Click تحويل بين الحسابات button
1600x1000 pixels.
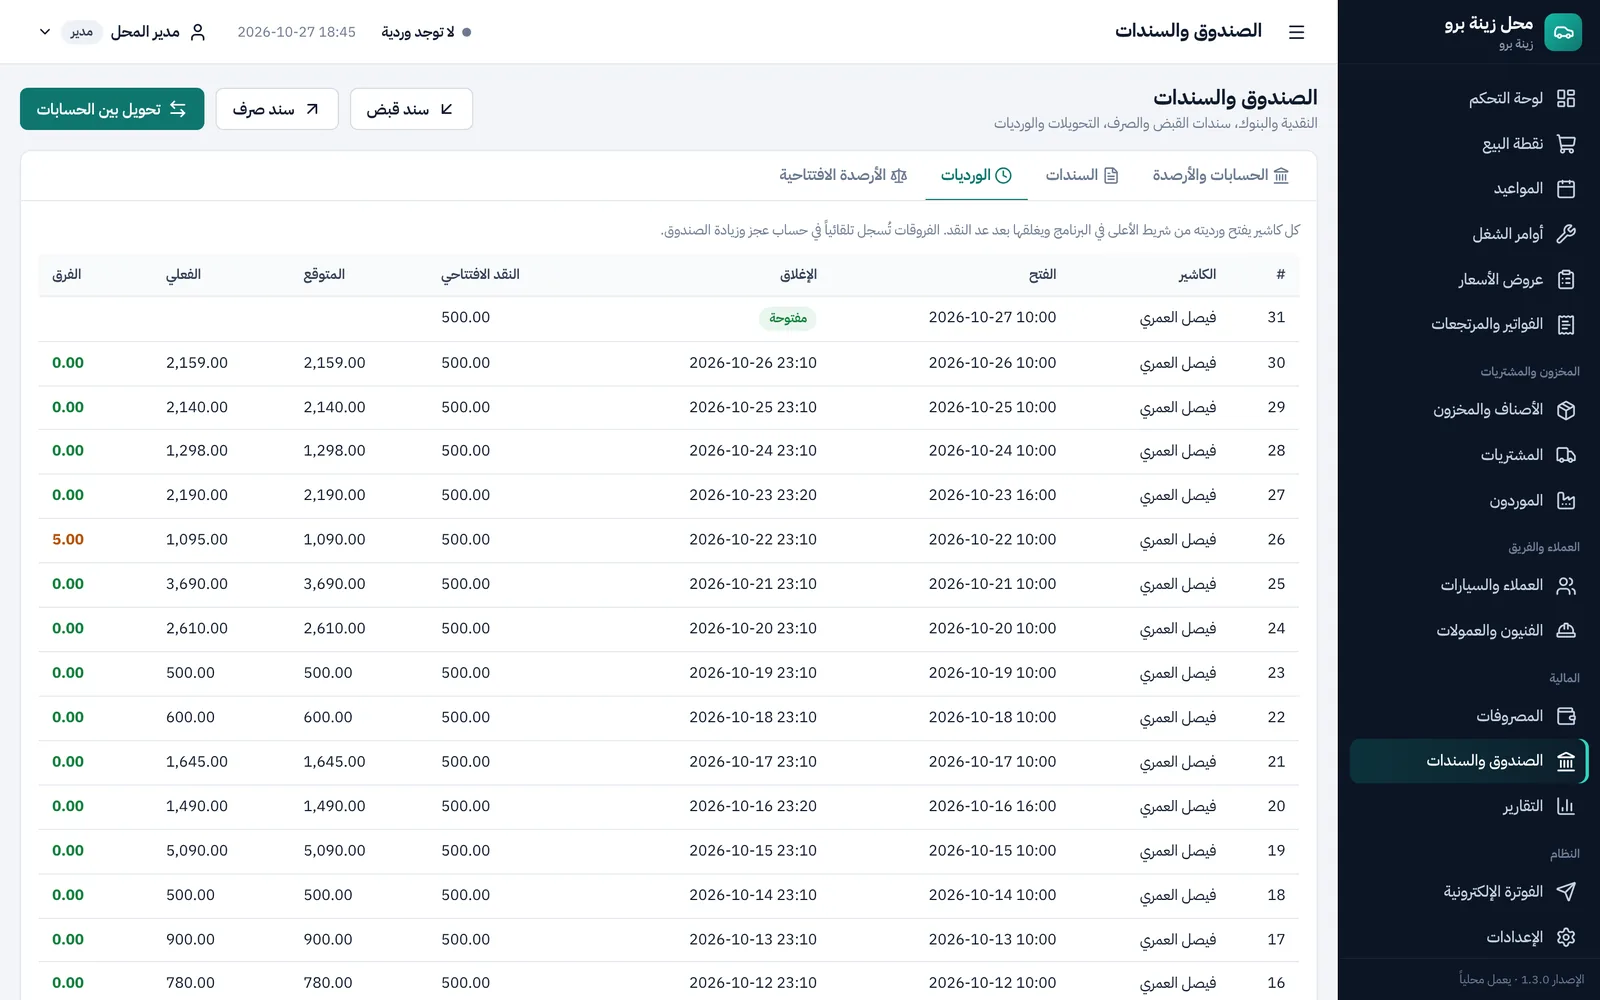coord(112,109)
